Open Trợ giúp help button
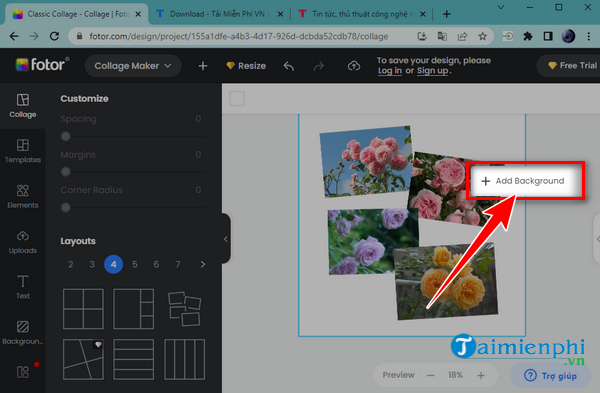600x393 pixels. point(550,375)
